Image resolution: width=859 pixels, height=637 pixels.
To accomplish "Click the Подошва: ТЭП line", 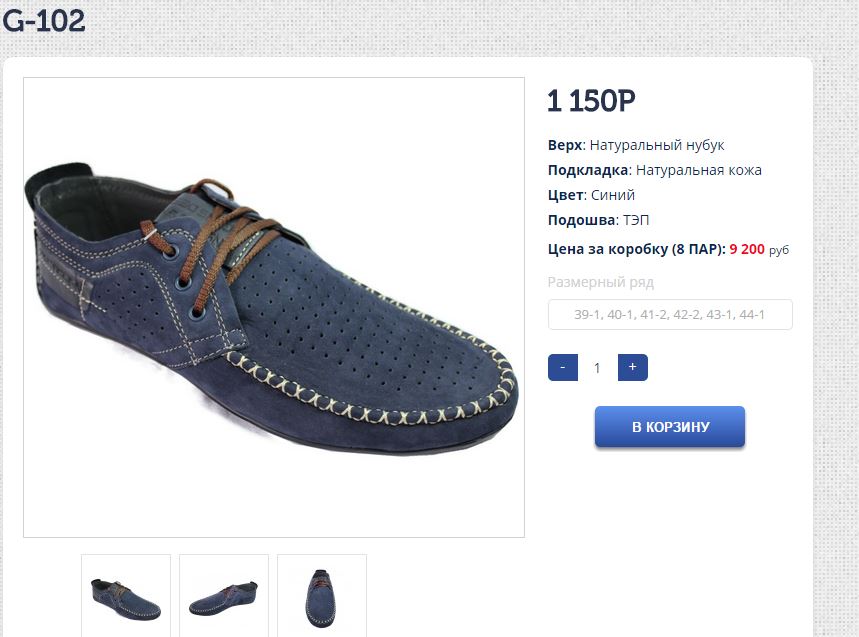I will pos(599,220).
